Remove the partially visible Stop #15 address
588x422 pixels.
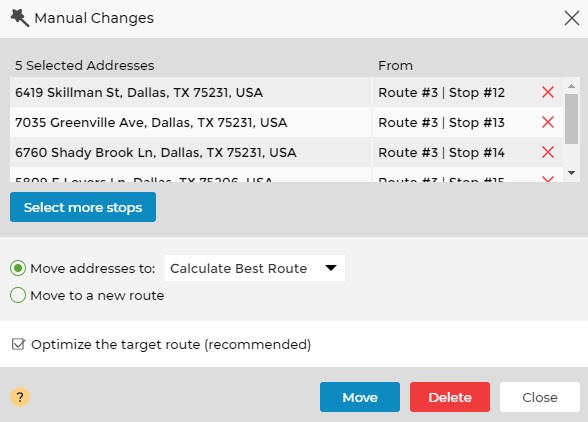click(548, 179)
